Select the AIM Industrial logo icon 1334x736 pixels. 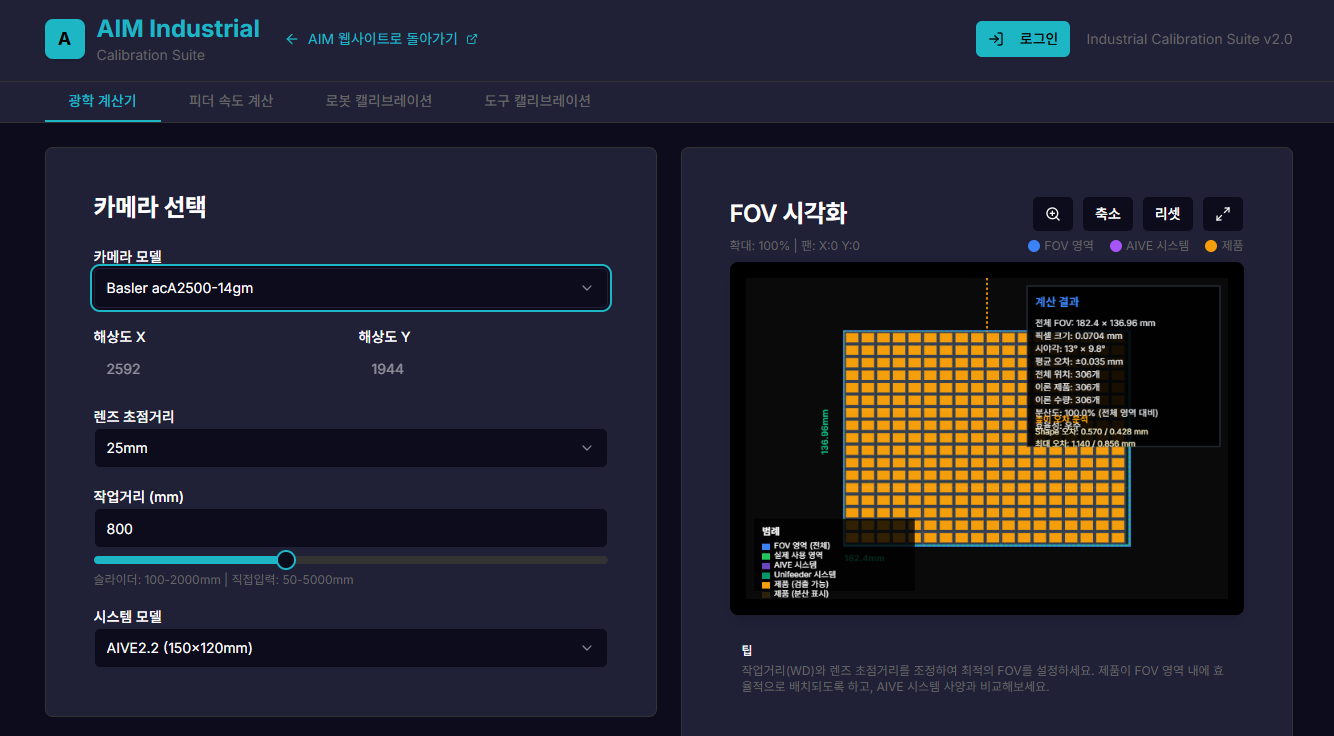(x=62, y=39)
